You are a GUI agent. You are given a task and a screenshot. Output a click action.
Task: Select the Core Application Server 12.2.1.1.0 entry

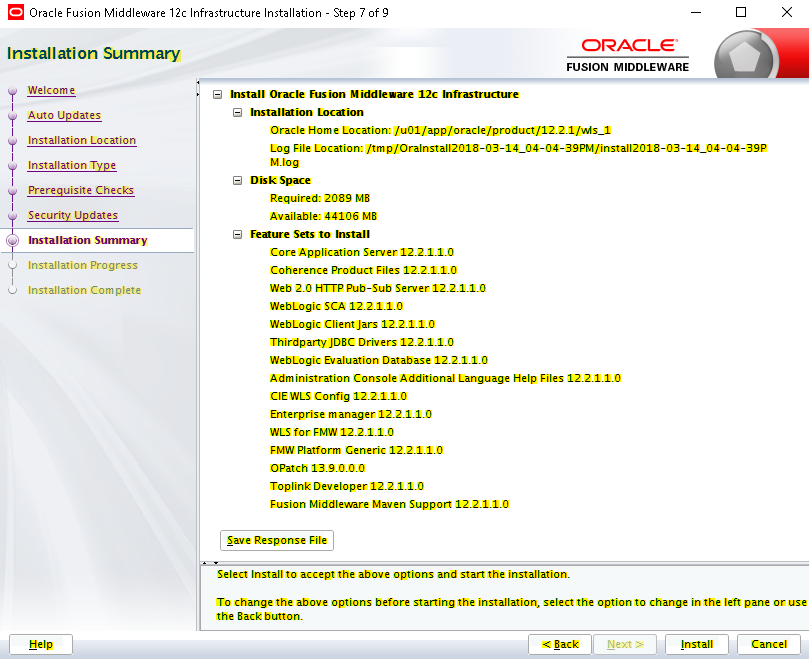pyautogui.click(x=362, y=252)
